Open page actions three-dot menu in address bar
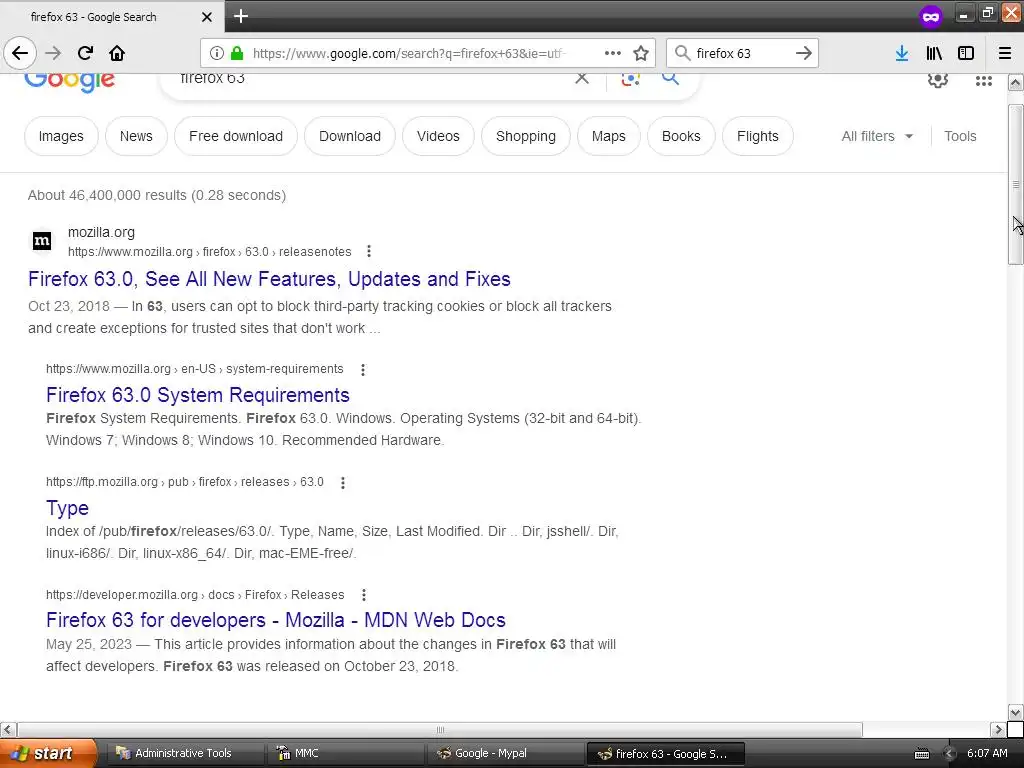The height and width of the screenshot is (768, 1024). [x=613, y=53]
